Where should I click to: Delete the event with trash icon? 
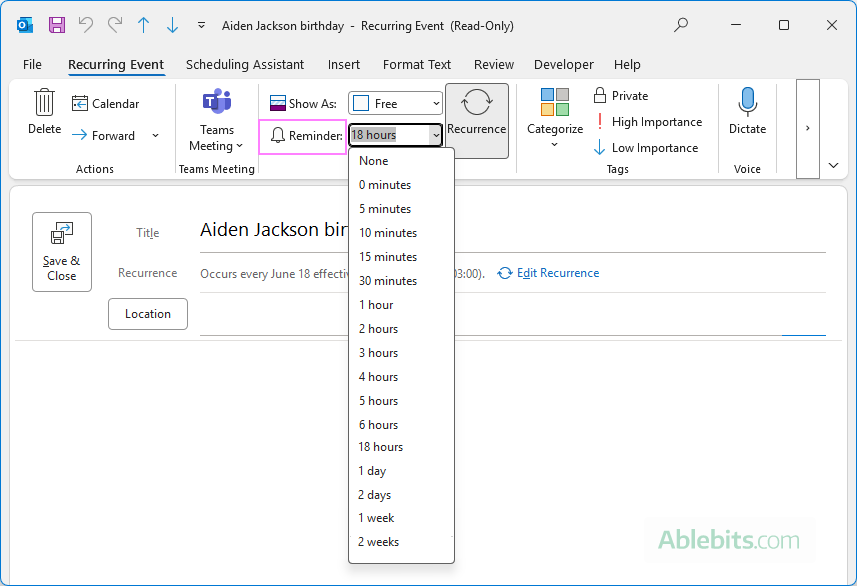click(44, 112)
